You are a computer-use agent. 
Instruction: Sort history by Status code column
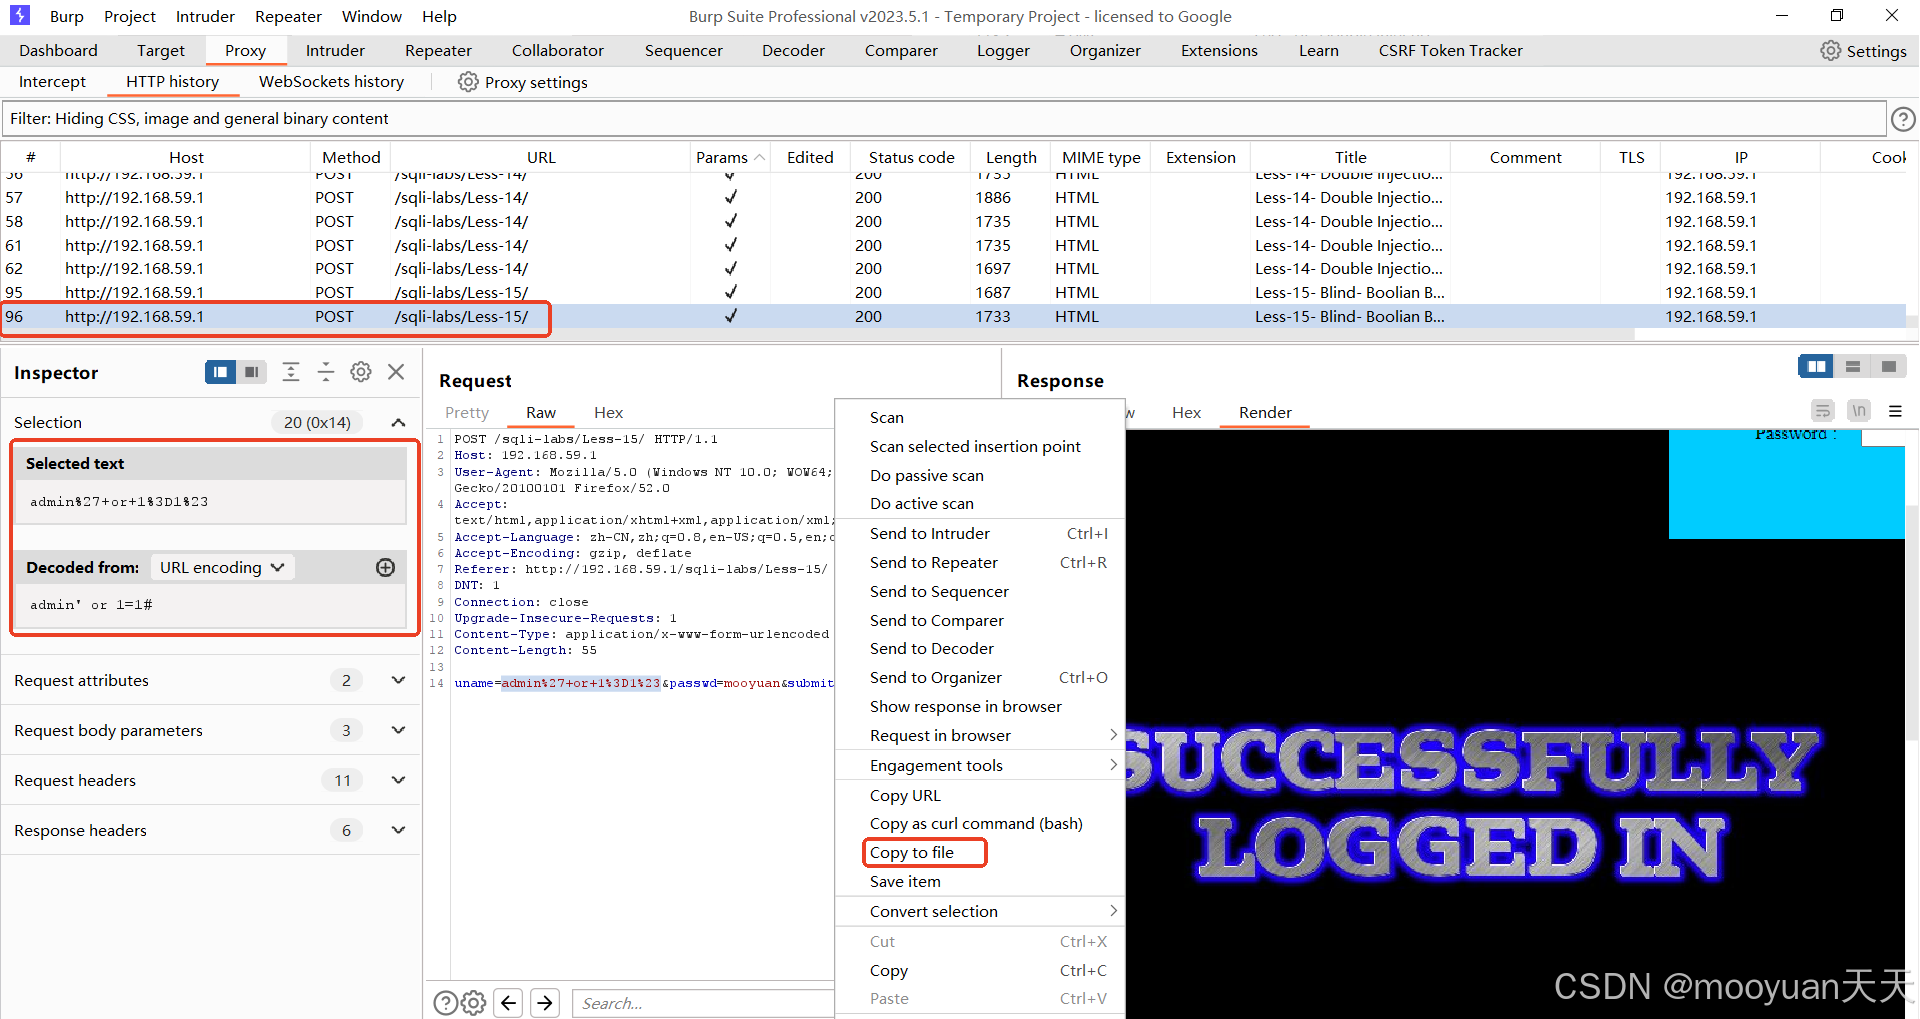911,157
